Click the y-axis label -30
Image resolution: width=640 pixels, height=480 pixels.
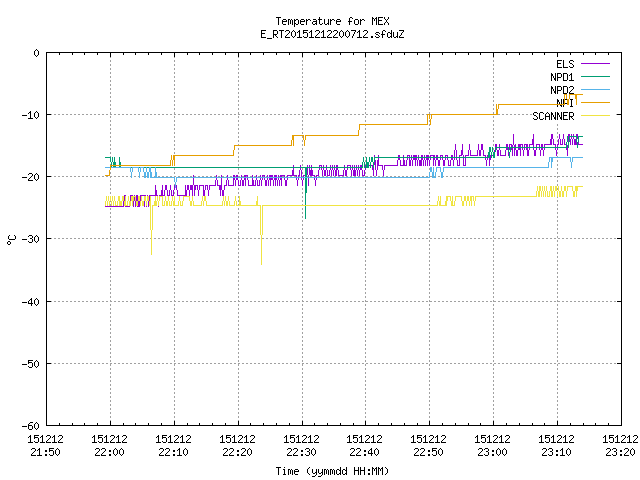(31, 239)
